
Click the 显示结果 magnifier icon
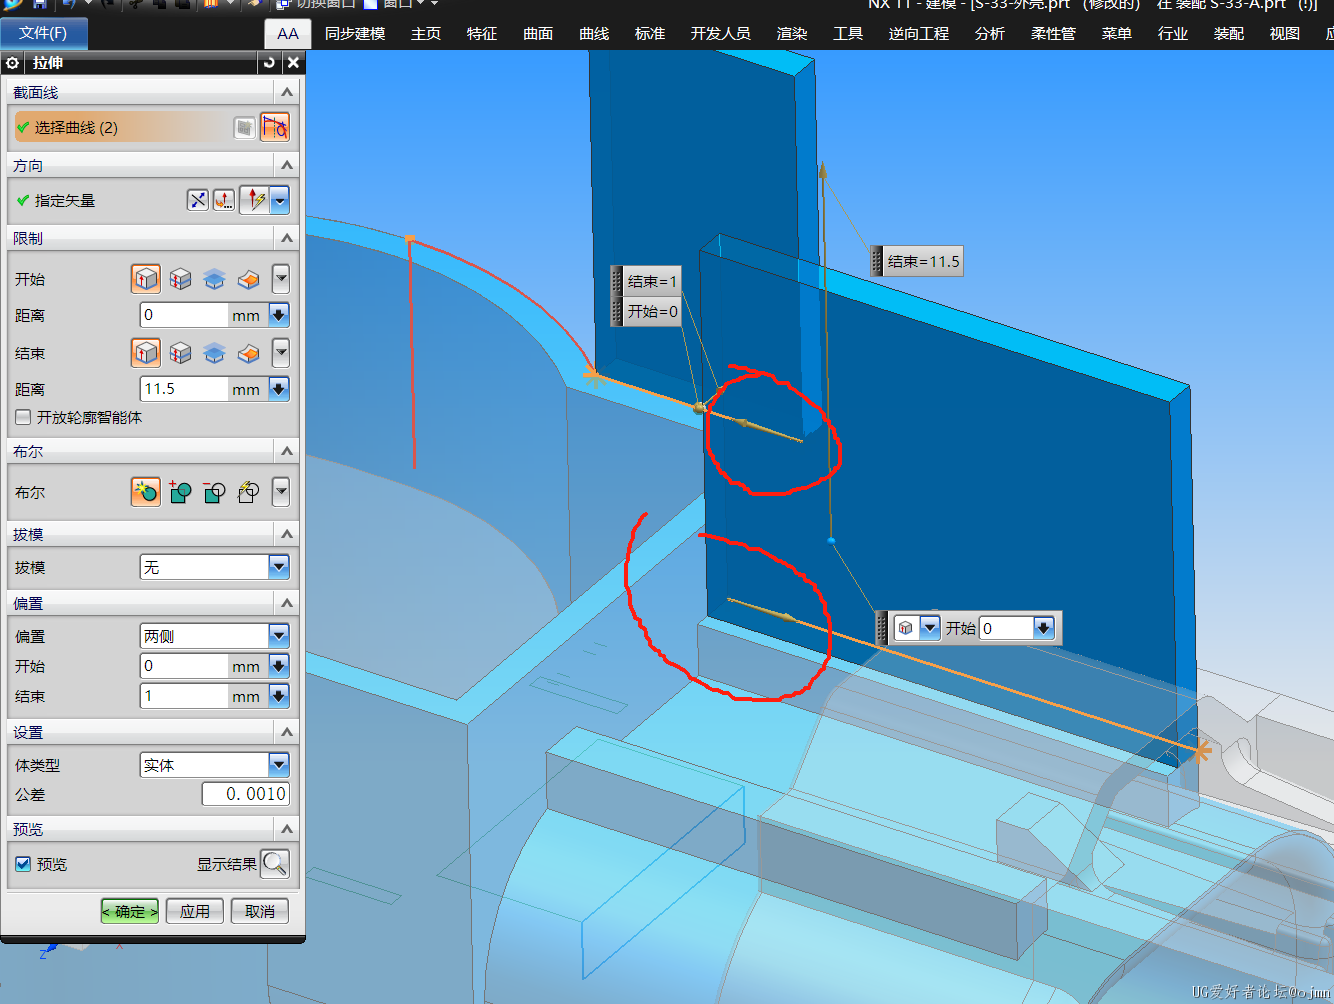tap(275, 864)
